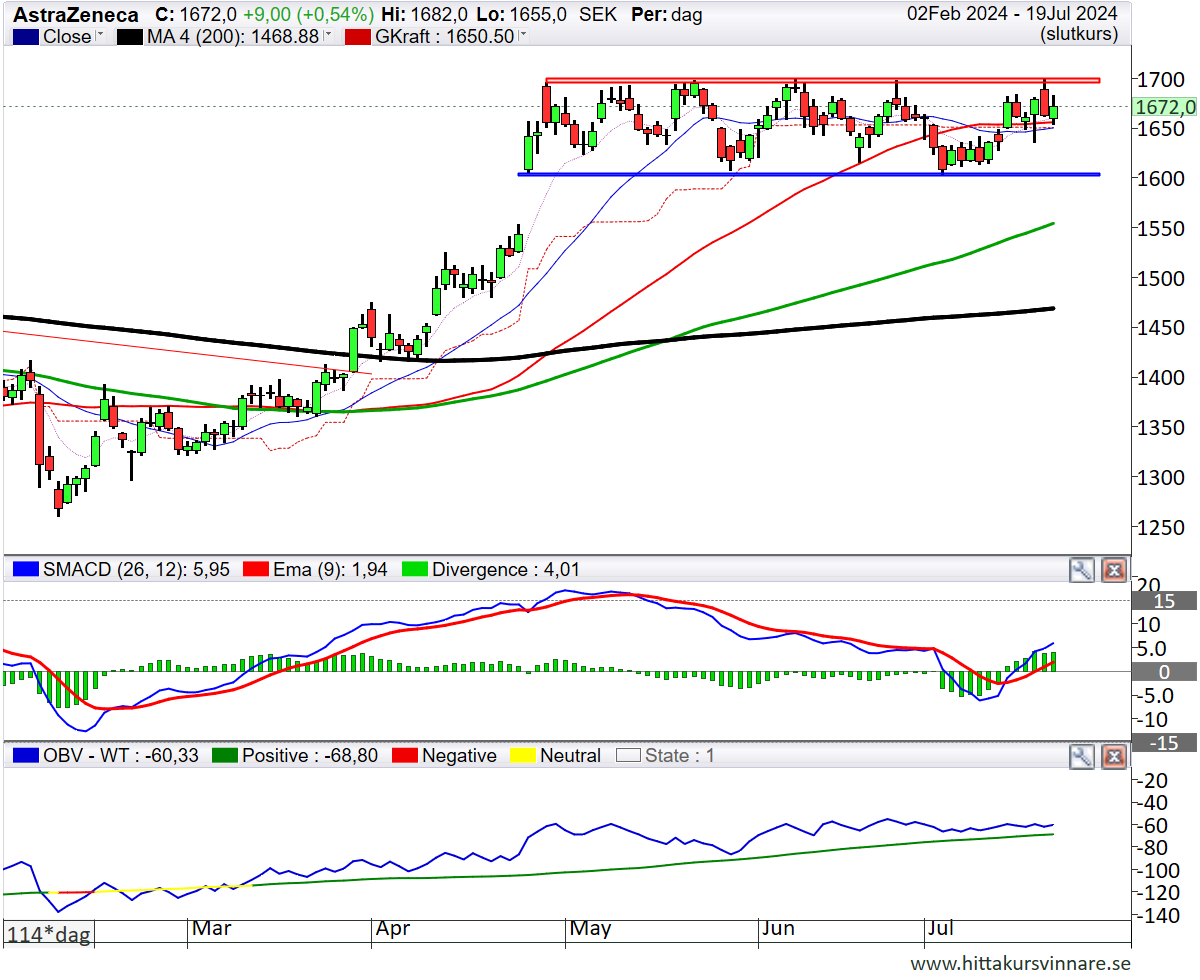Expand the Close series dropdown arrow
Viewport: 1200px width, 980px height.
point(99,36)
